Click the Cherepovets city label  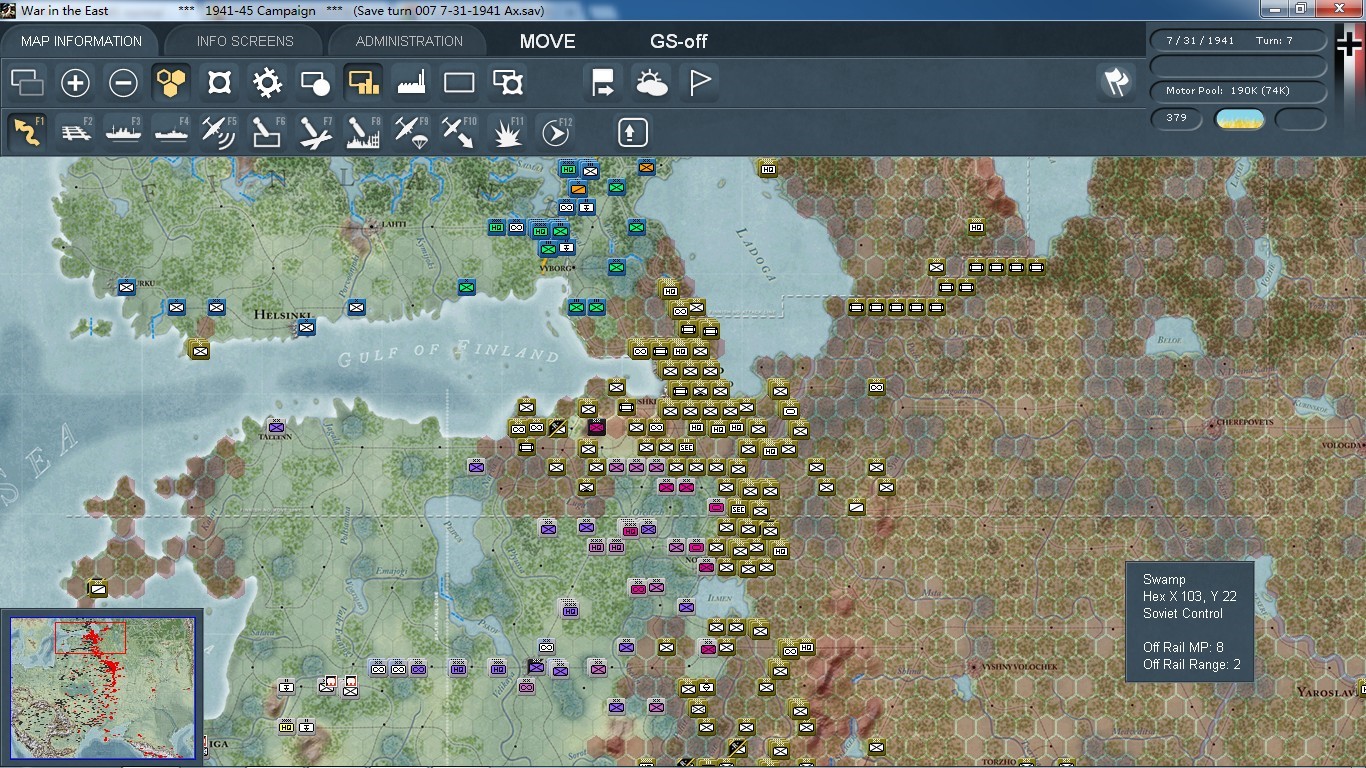point(1244,423)
